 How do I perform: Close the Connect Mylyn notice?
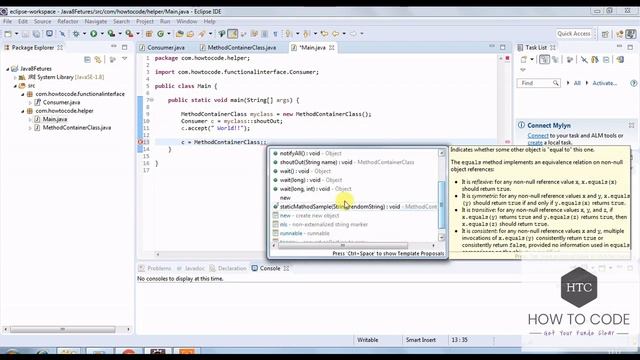(x=631, y=125)
